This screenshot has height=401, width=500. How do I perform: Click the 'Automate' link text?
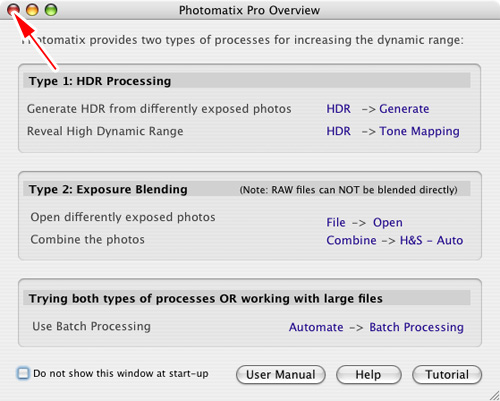(x=316, y=327)
